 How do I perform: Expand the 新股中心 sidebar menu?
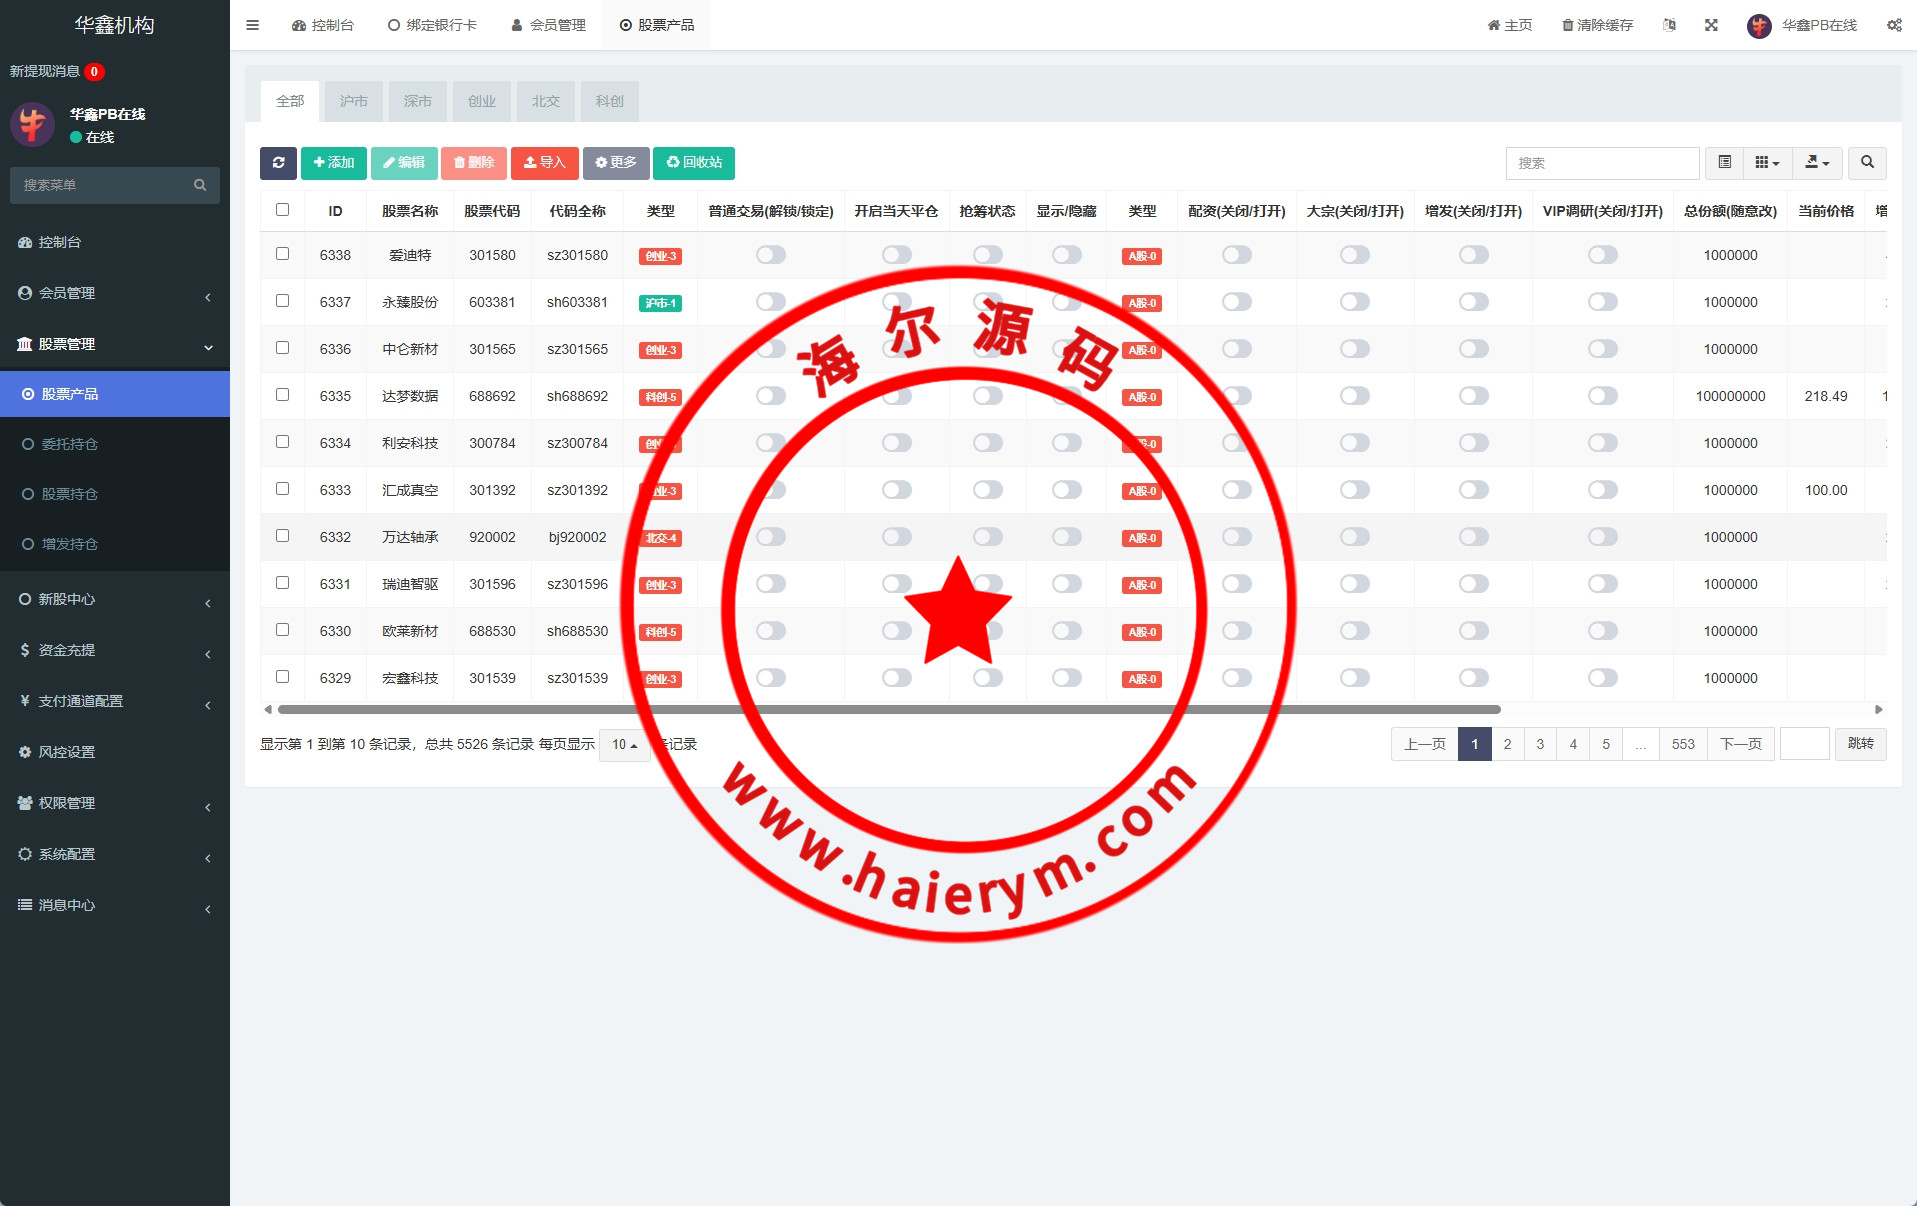(114, 600)
